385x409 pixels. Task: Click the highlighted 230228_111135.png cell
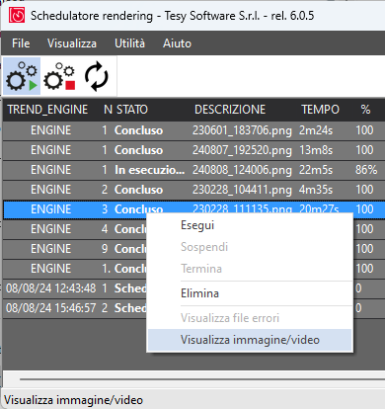242,209
